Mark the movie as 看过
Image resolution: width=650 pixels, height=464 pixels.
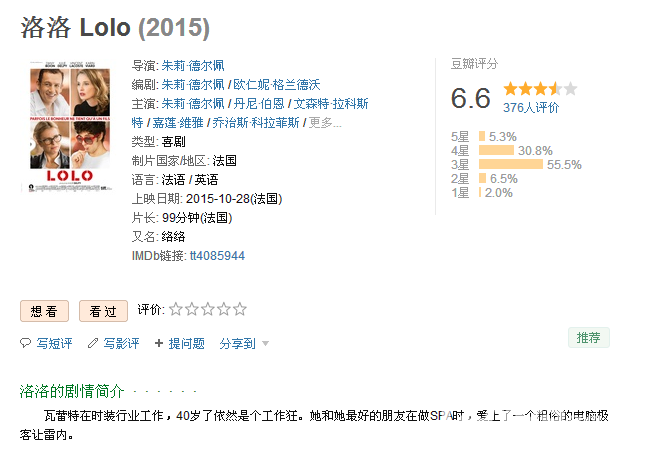tap(103, 311)
